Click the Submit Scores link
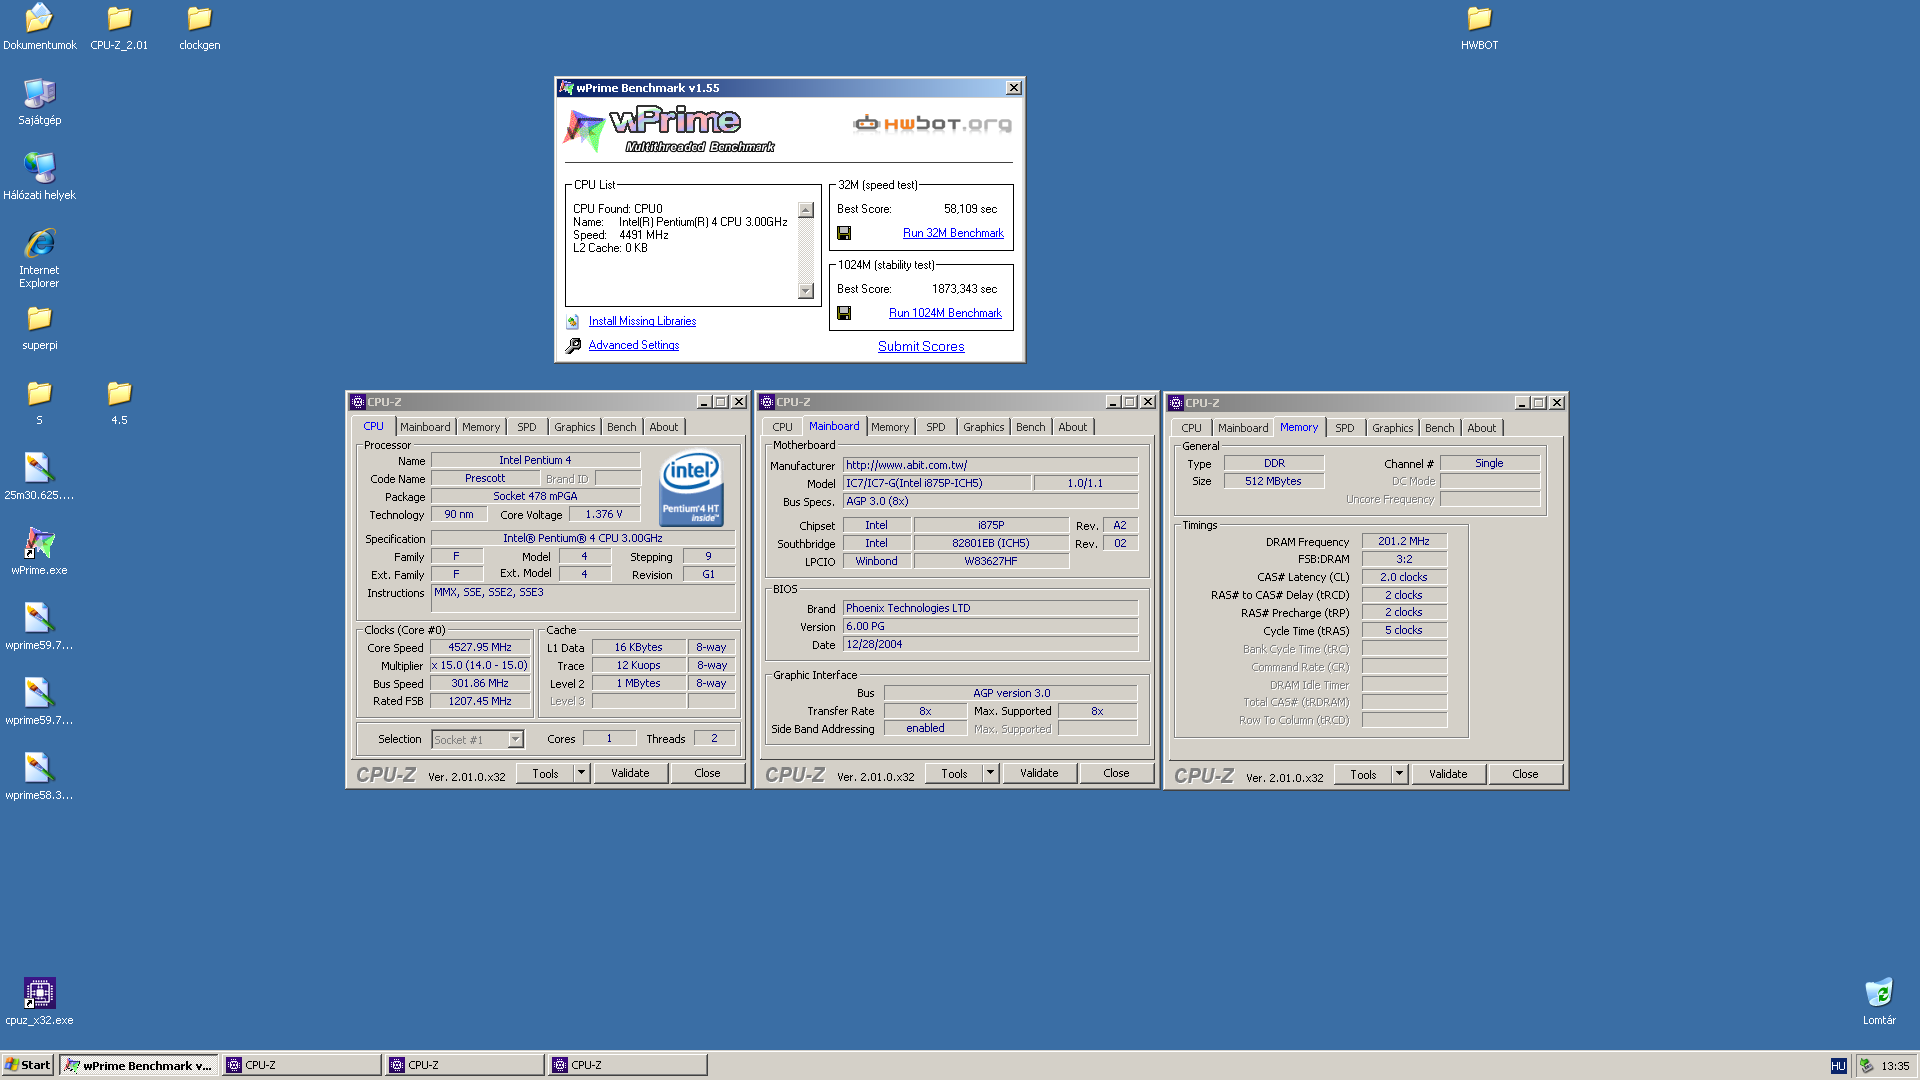Viewport: 1920px width, 1080px height. coord(921,346)
